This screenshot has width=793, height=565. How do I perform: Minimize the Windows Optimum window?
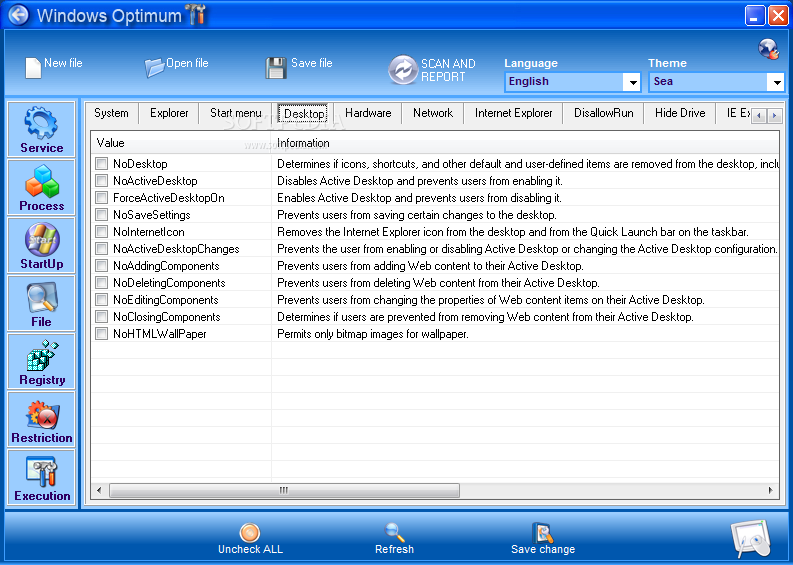click(755, 16)
